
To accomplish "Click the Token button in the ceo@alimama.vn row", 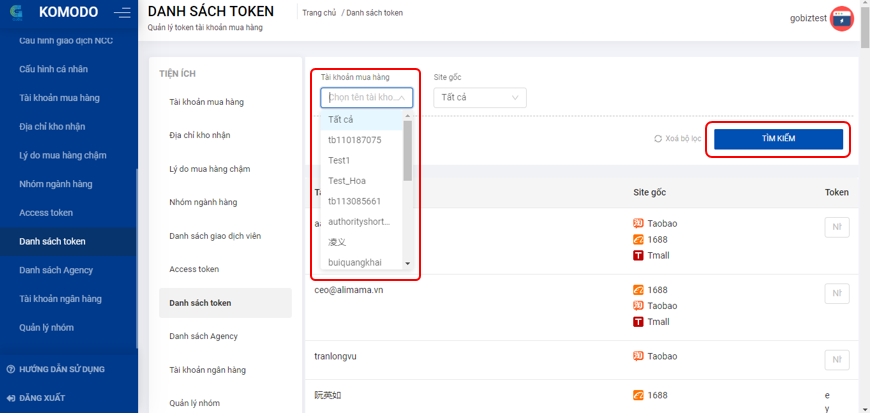I will (x=836, y=294).
